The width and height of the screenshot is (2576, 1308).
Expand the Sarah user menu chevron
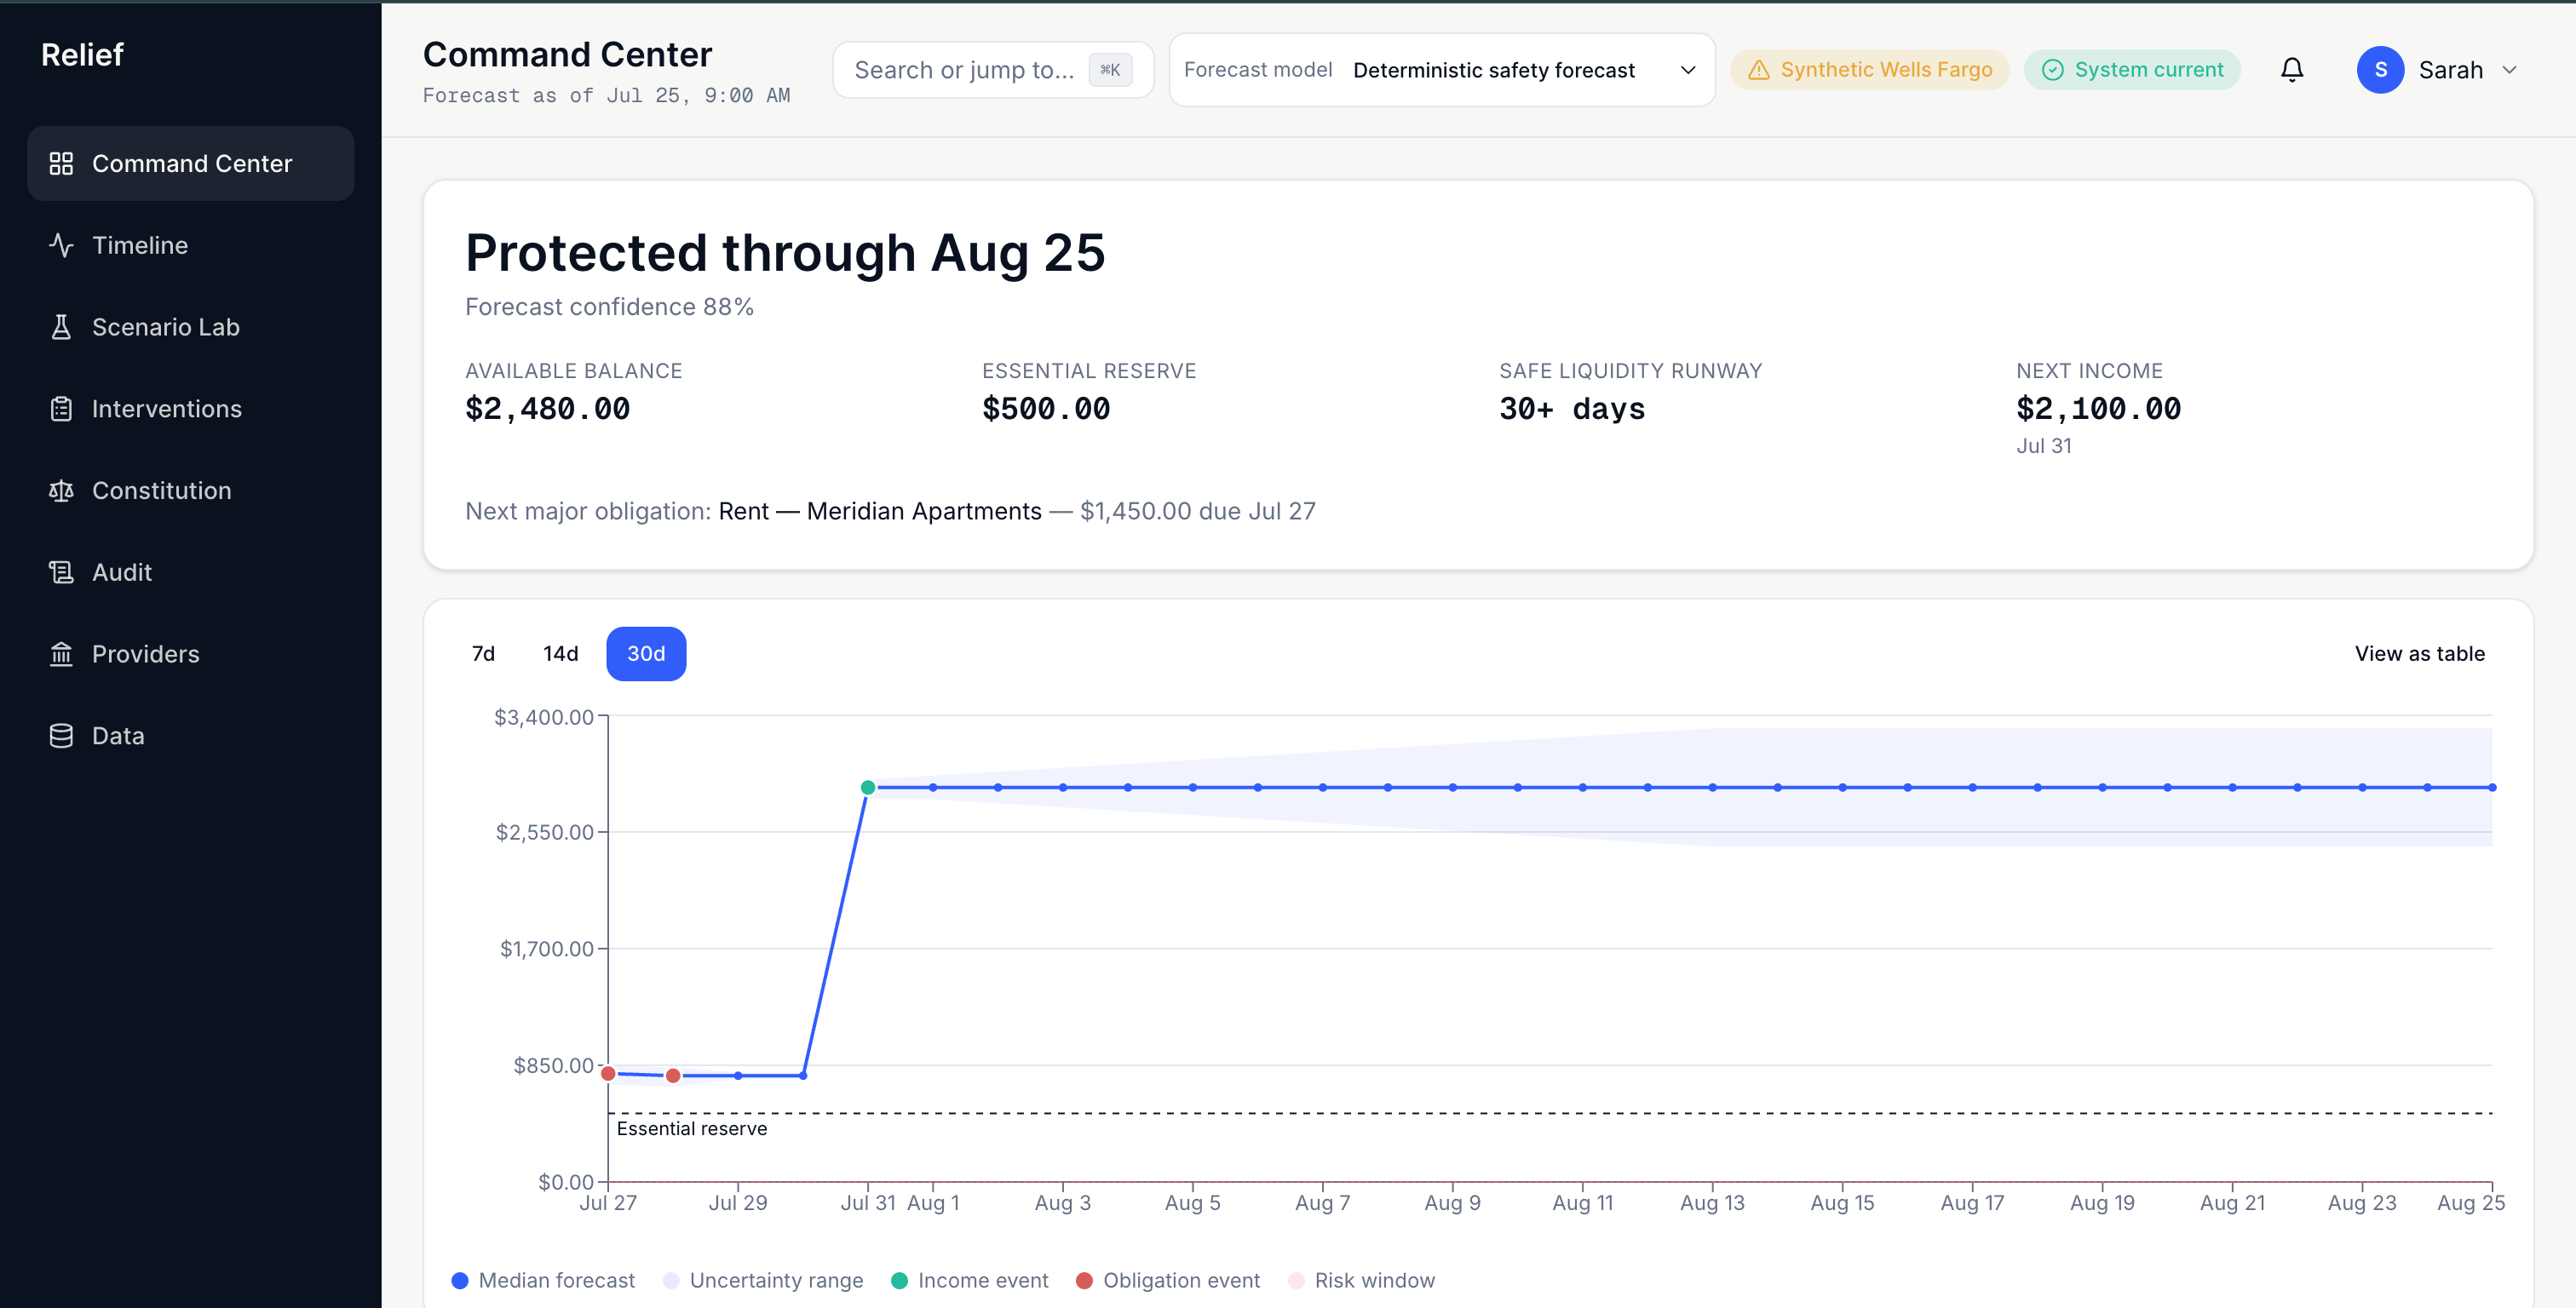point(2509,70)
